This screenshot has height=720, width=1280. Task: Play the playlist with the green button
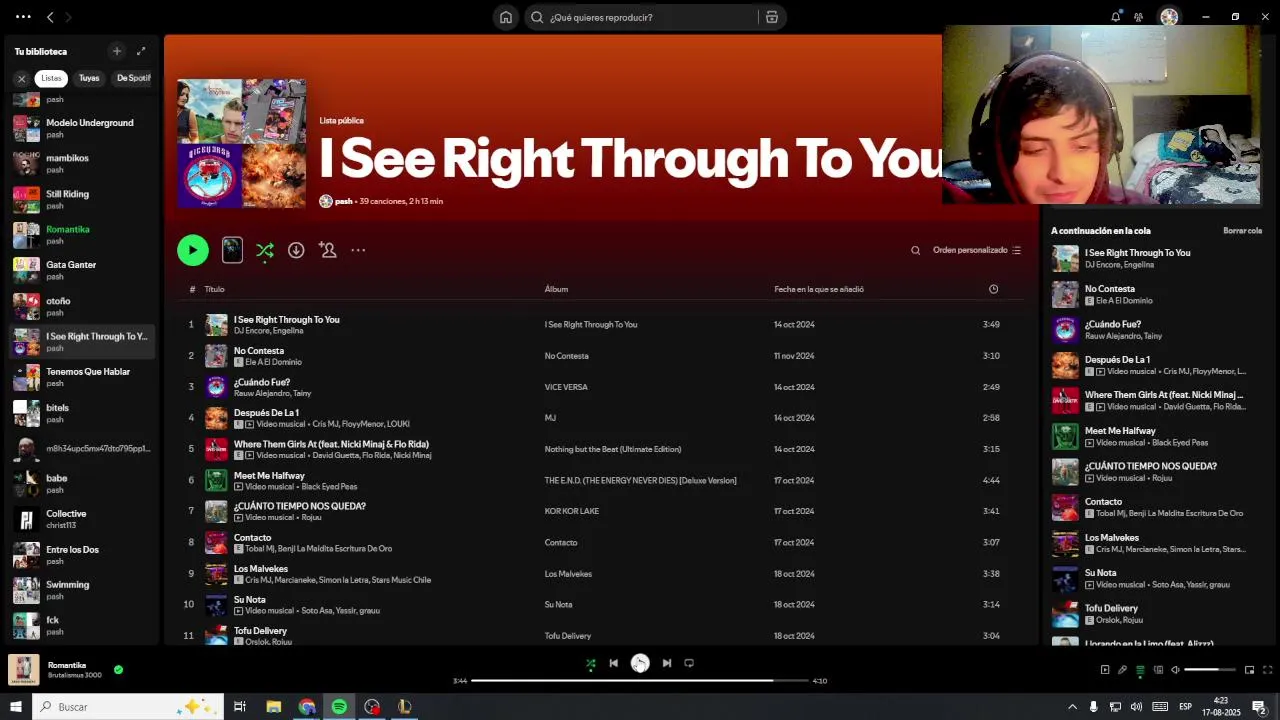pyautogui.click(x=193, y=250)
